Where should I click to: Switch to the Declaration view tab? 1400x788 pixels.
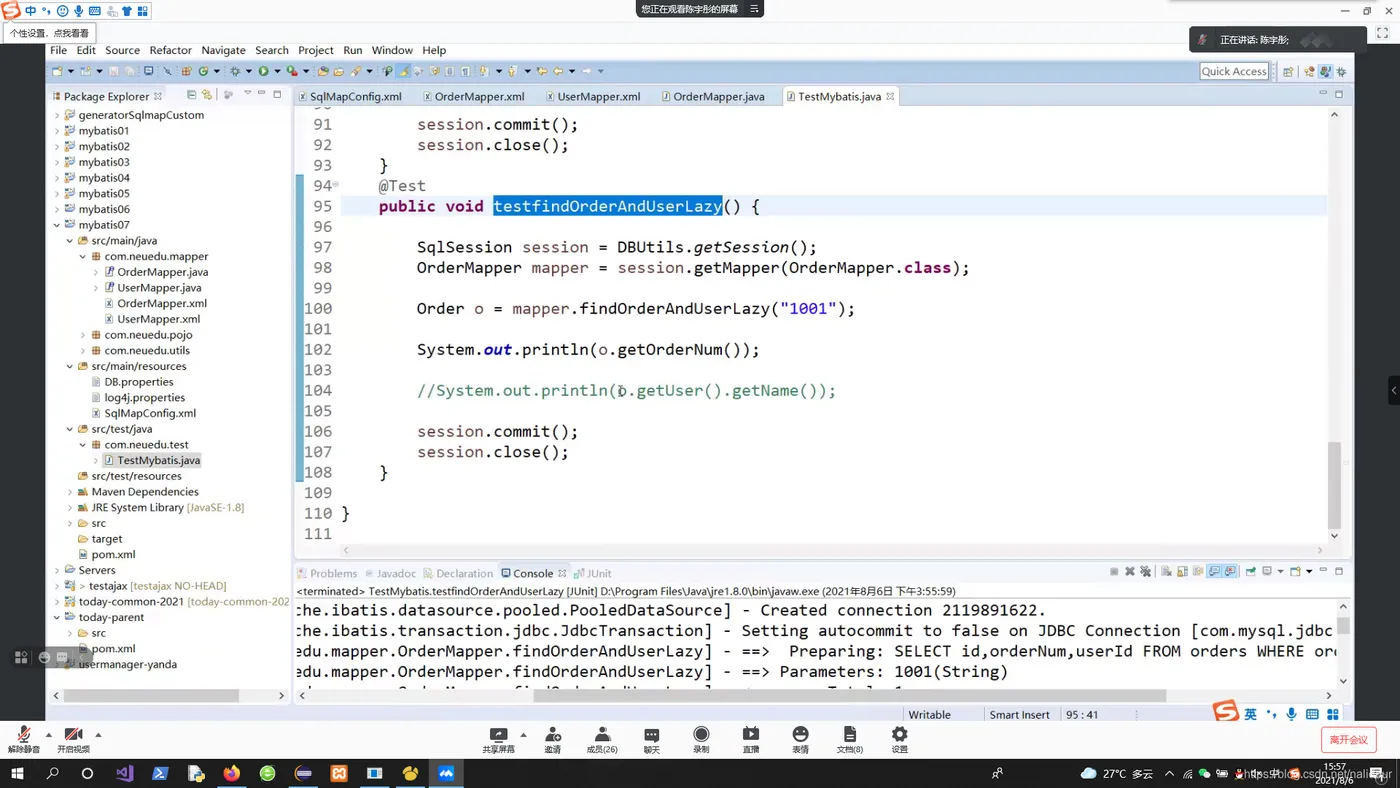click(459, 573)
